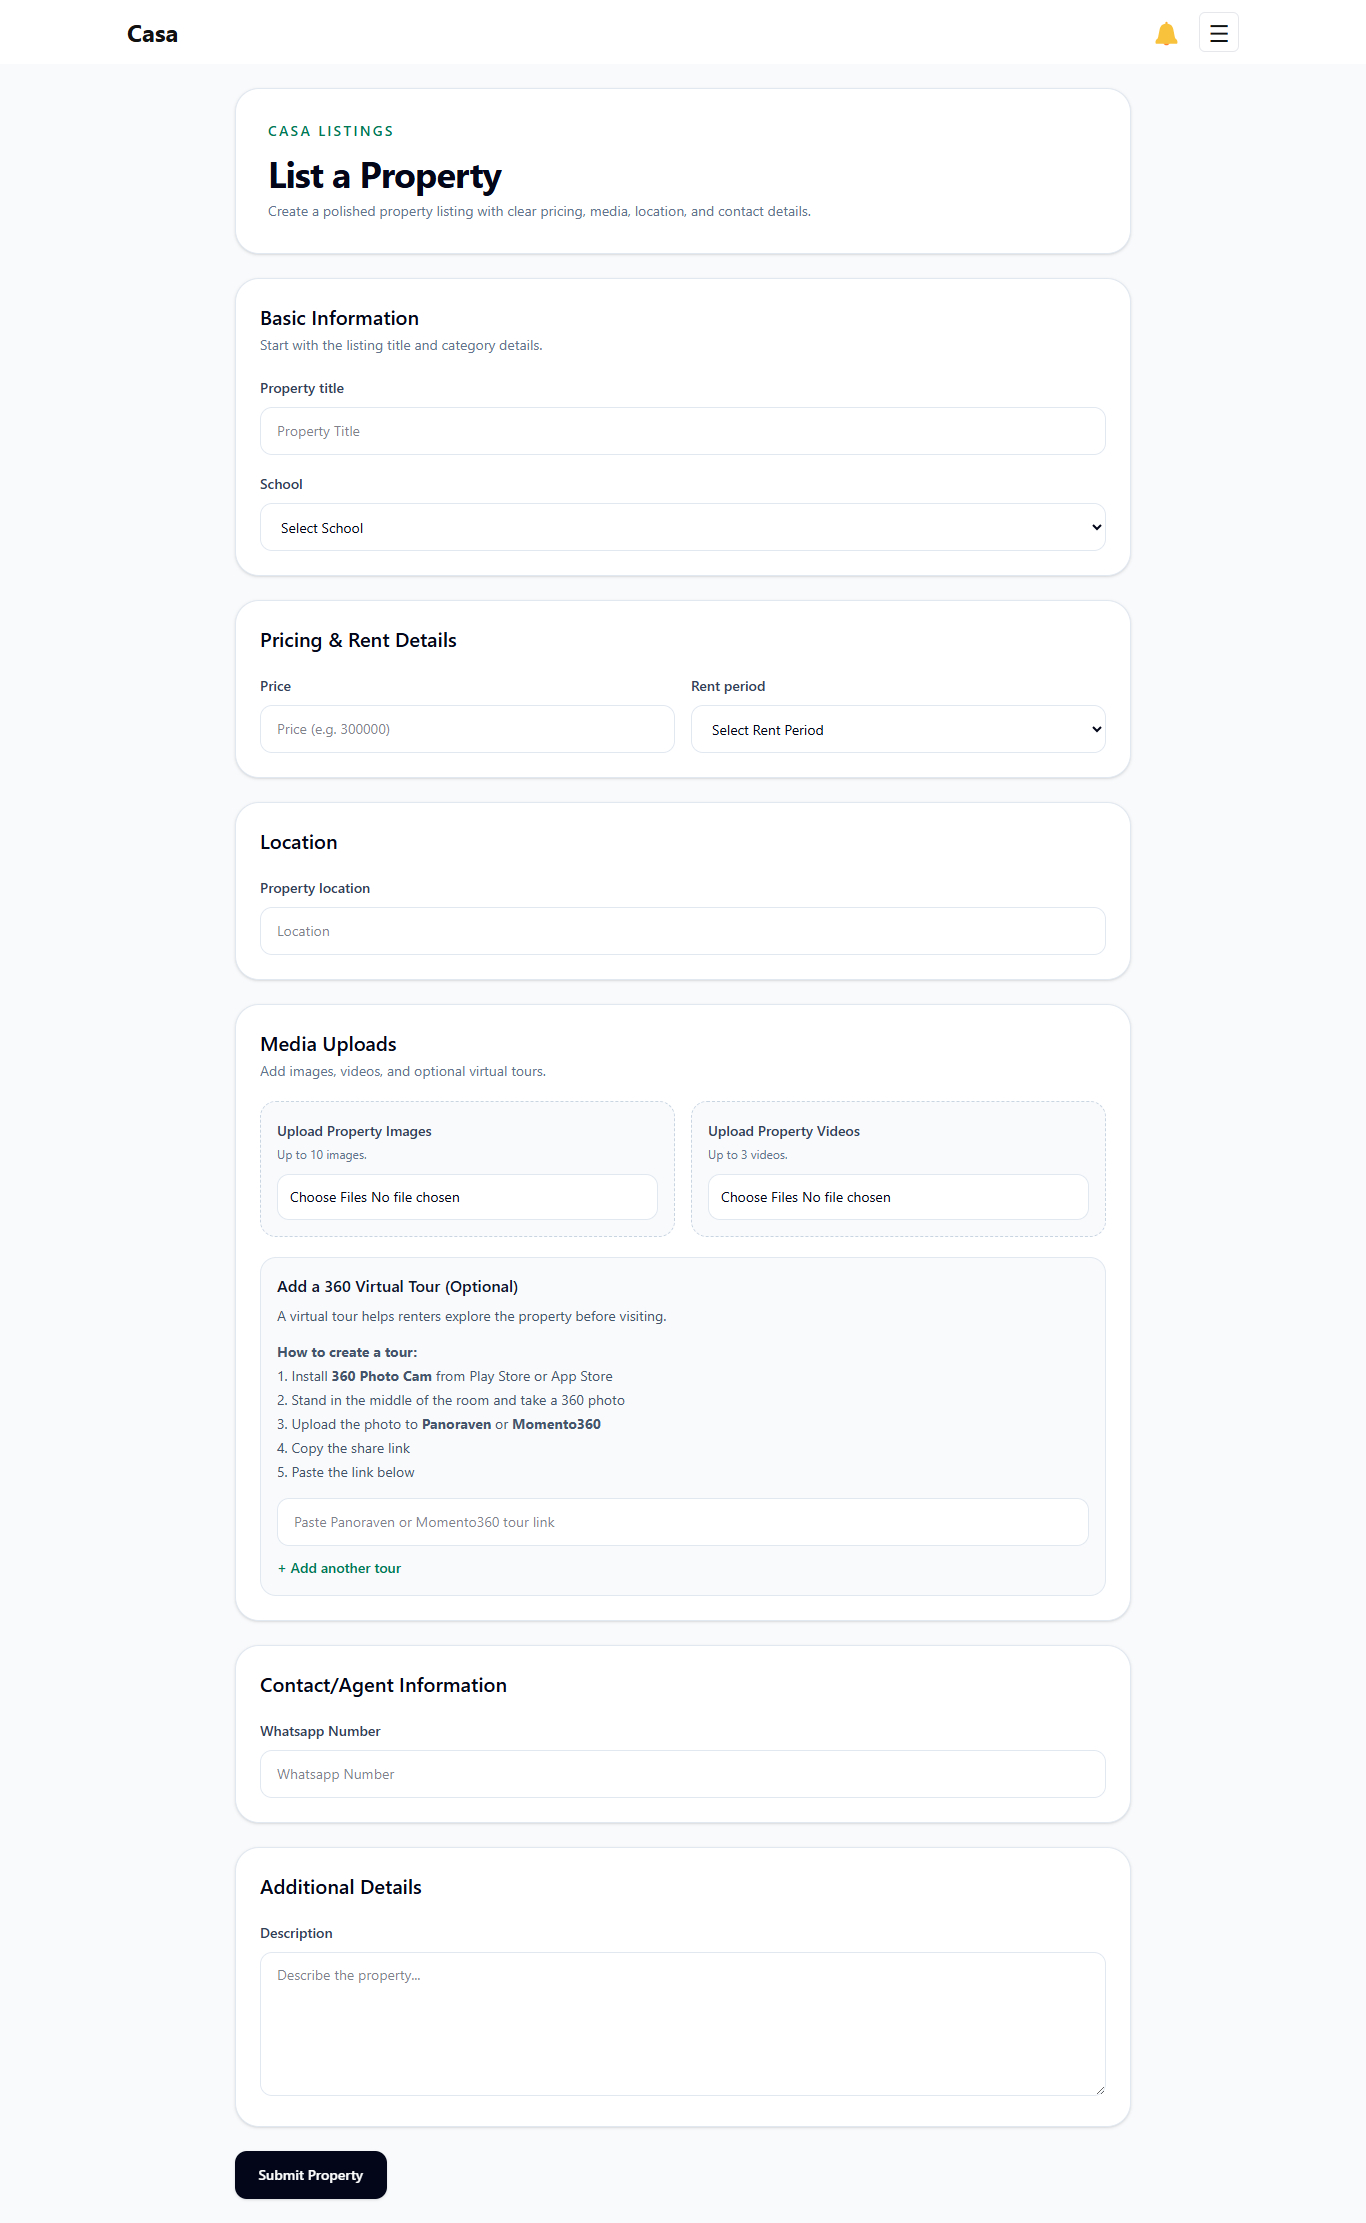Click the Location input field

coord(682,931)
